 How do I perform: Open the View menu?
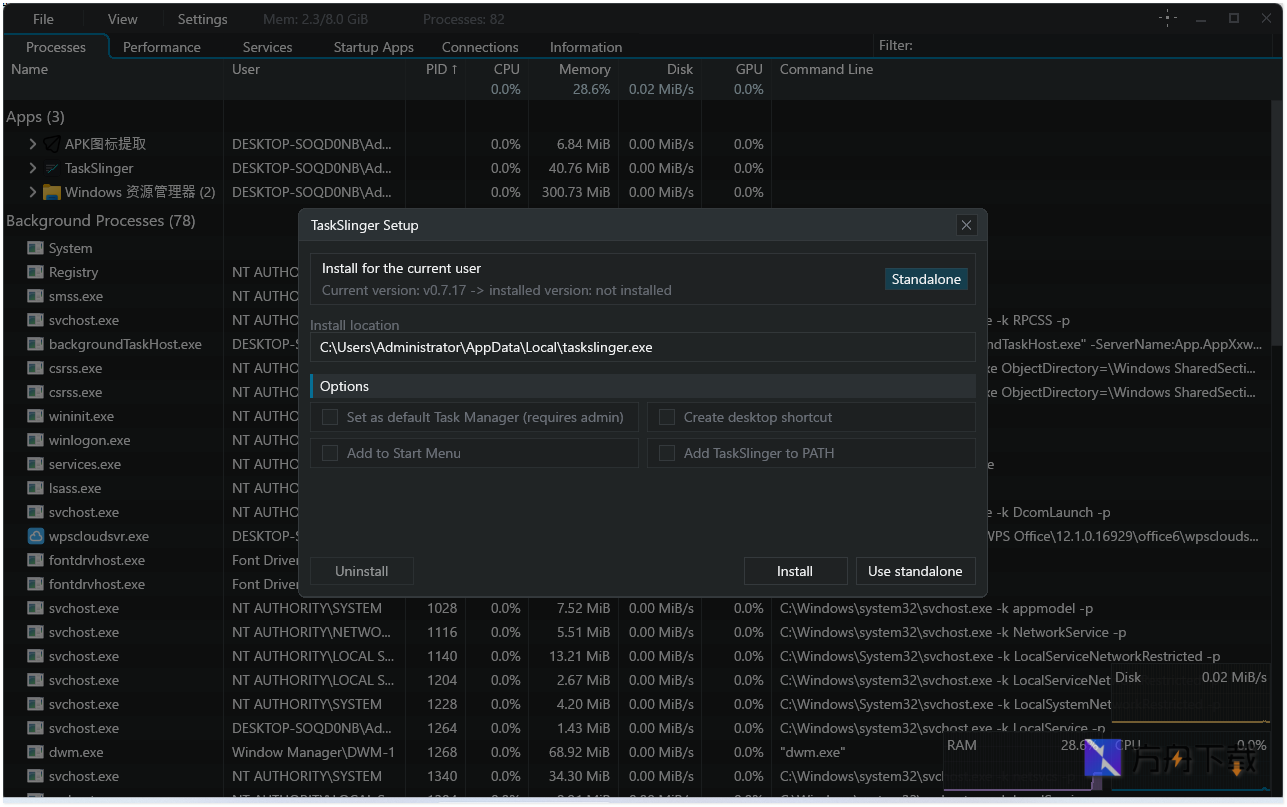point(123,19)
